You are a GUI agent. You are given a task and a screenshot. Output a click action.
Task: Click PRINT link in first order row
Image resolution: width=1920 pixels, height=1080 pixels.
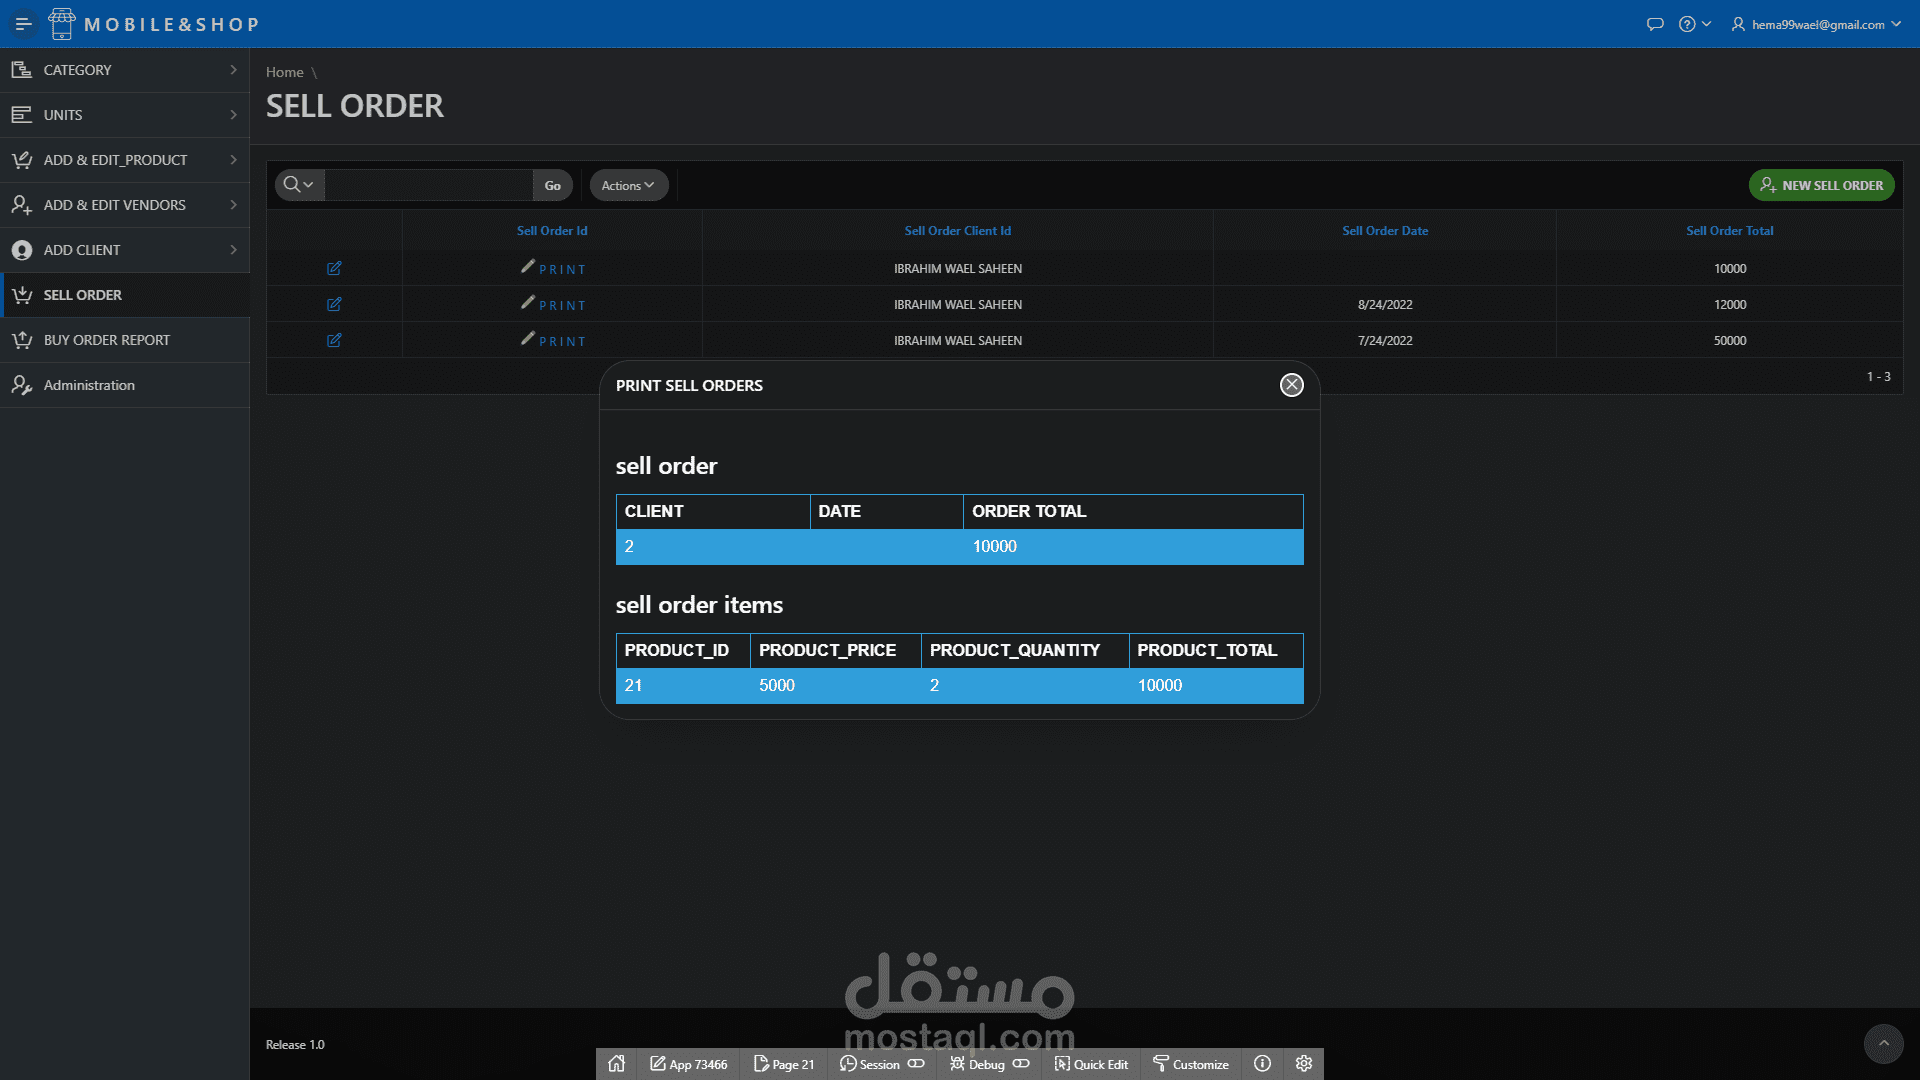(x=562, y=269)
